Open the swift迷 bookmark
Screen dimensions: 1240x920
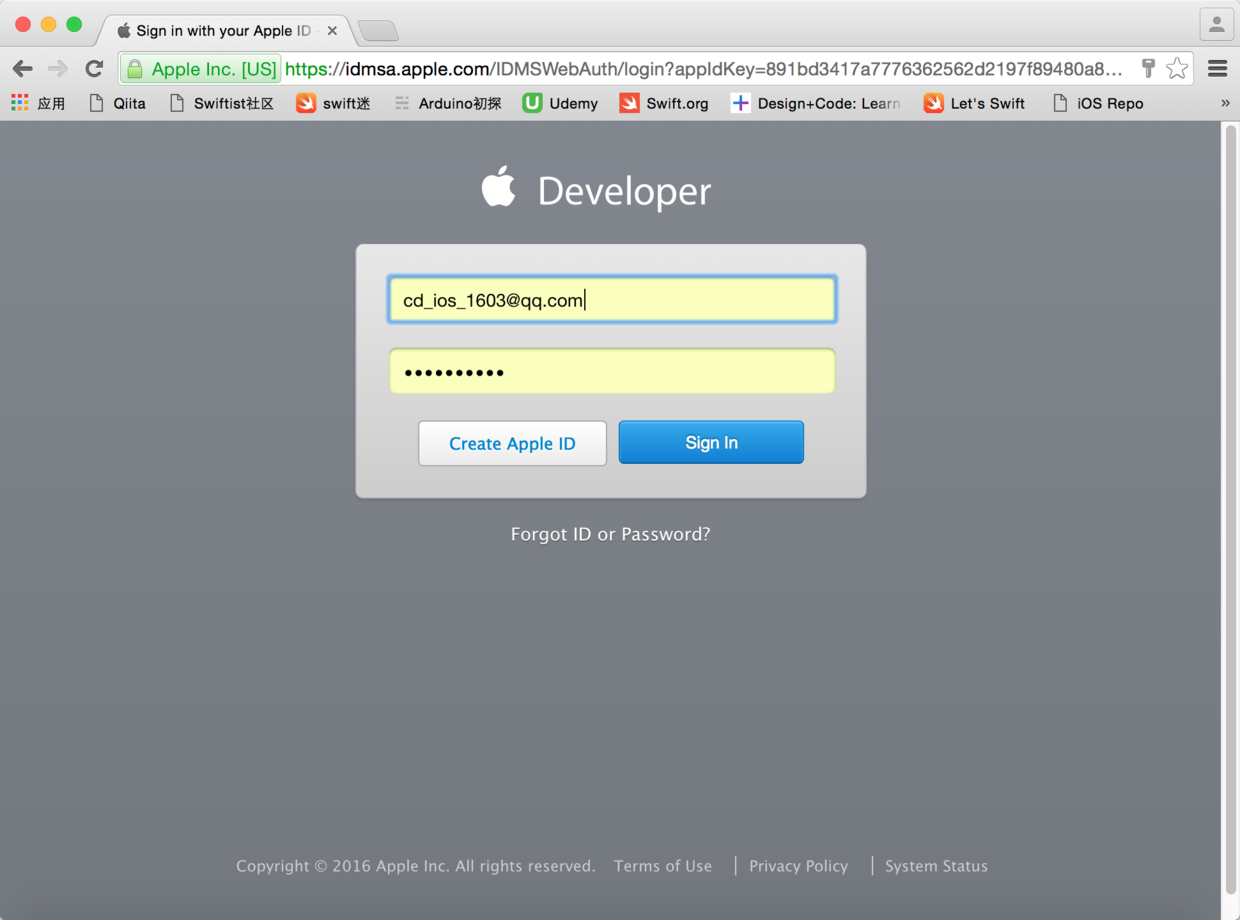333,103
